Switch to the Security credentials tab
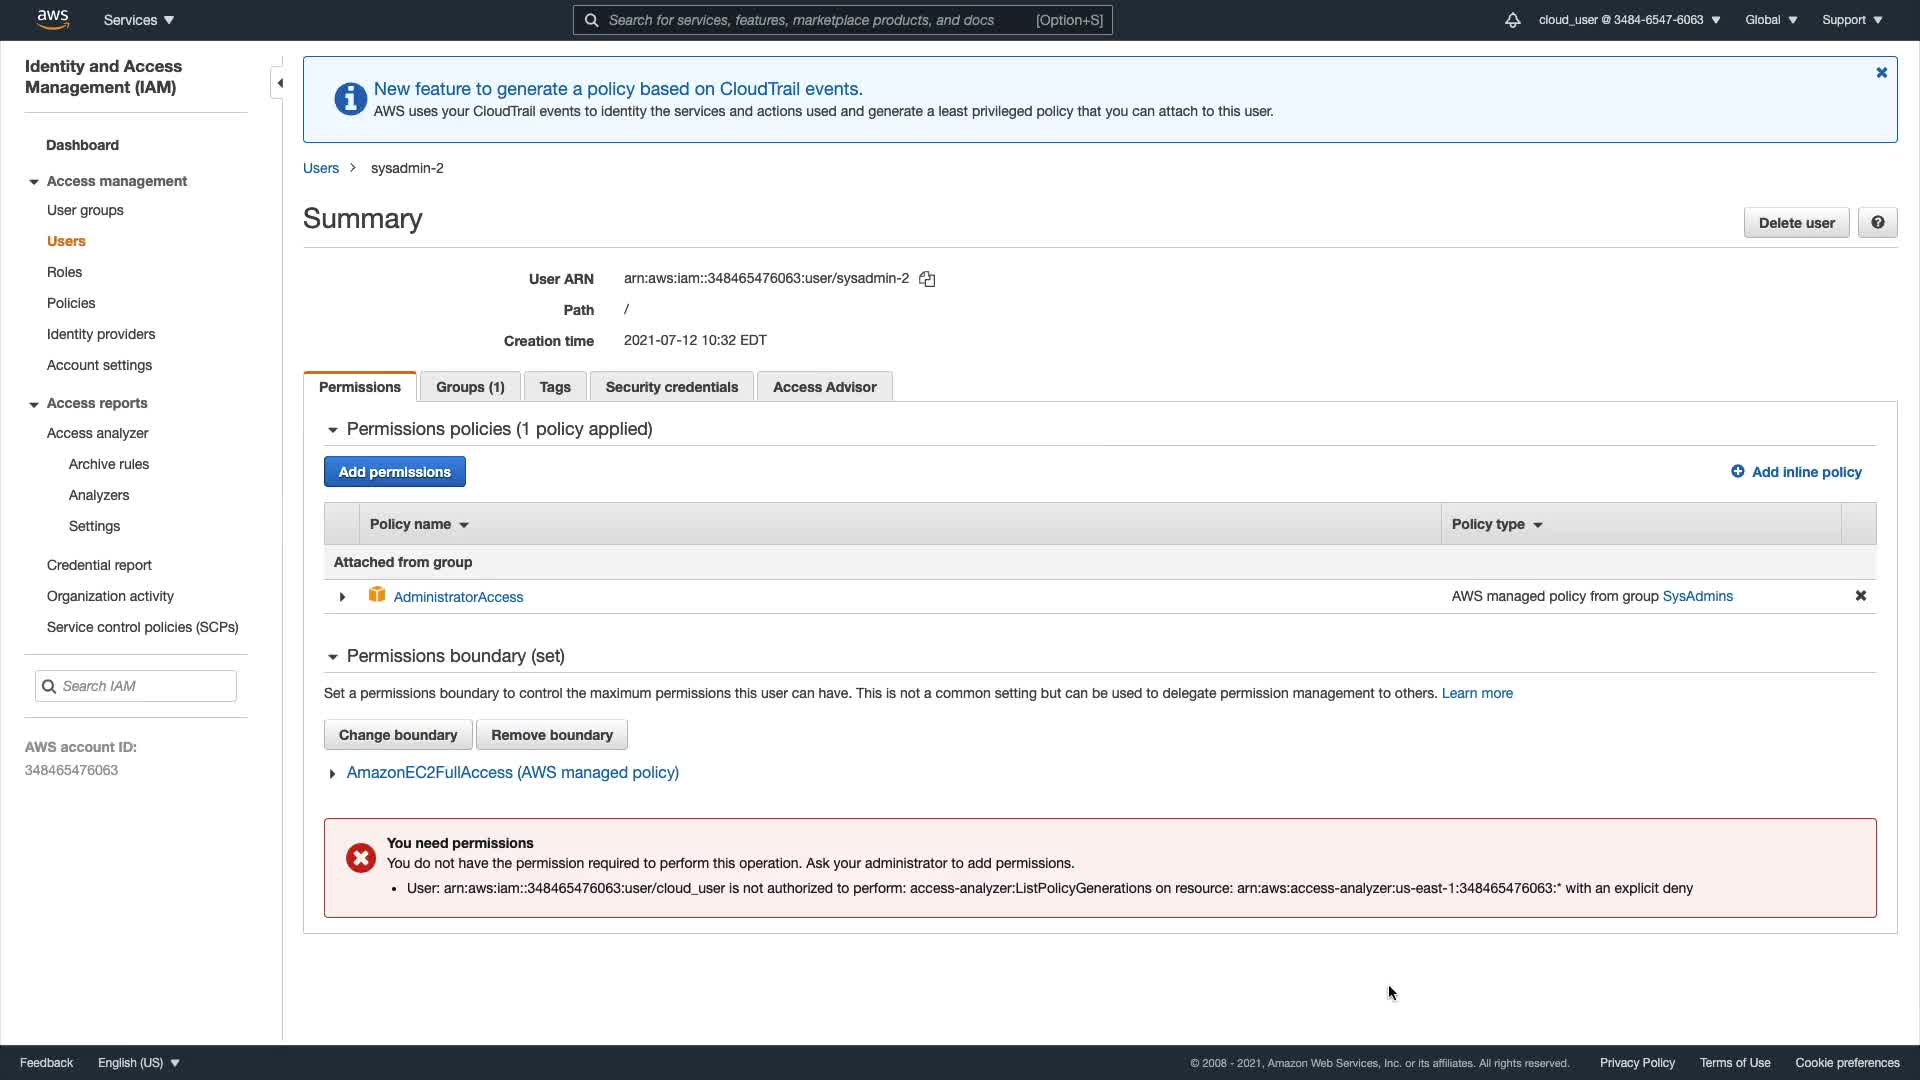1920x1080 pixels. point(671,387)
